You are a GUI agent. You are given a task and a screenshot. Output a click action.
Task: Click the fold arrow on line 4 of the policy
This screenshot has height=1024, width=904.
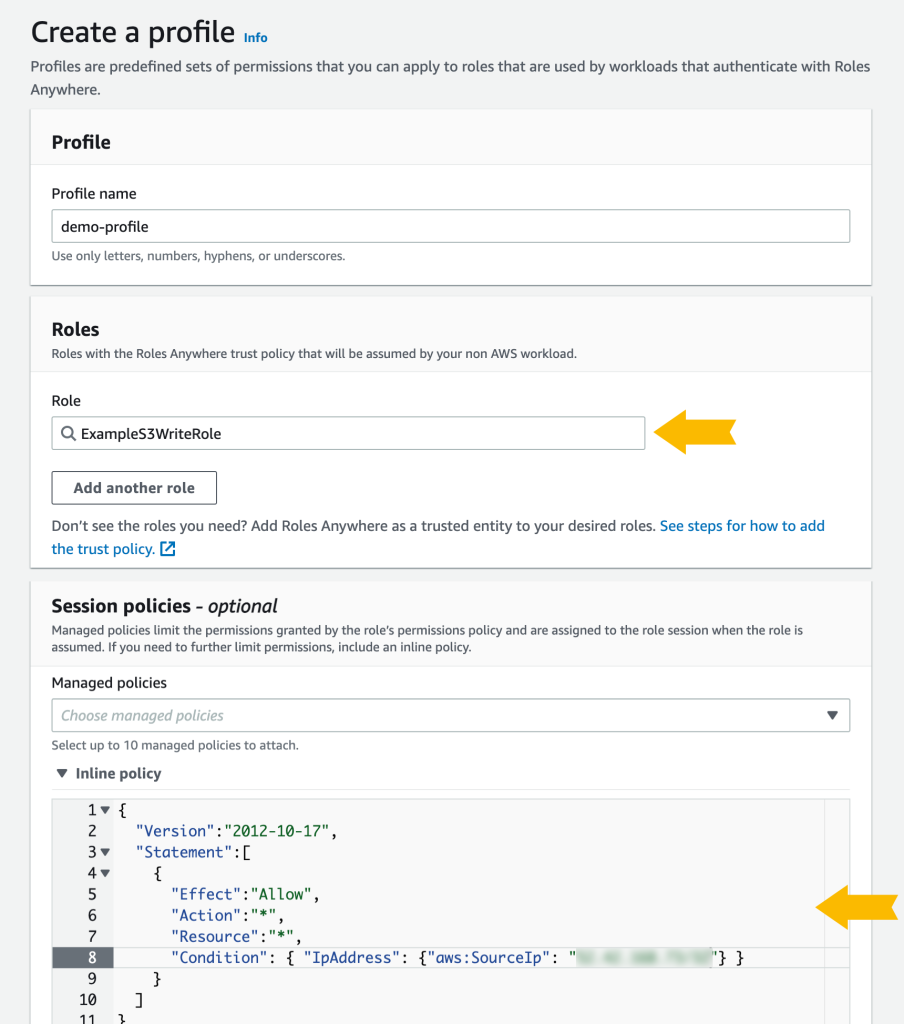103,872
